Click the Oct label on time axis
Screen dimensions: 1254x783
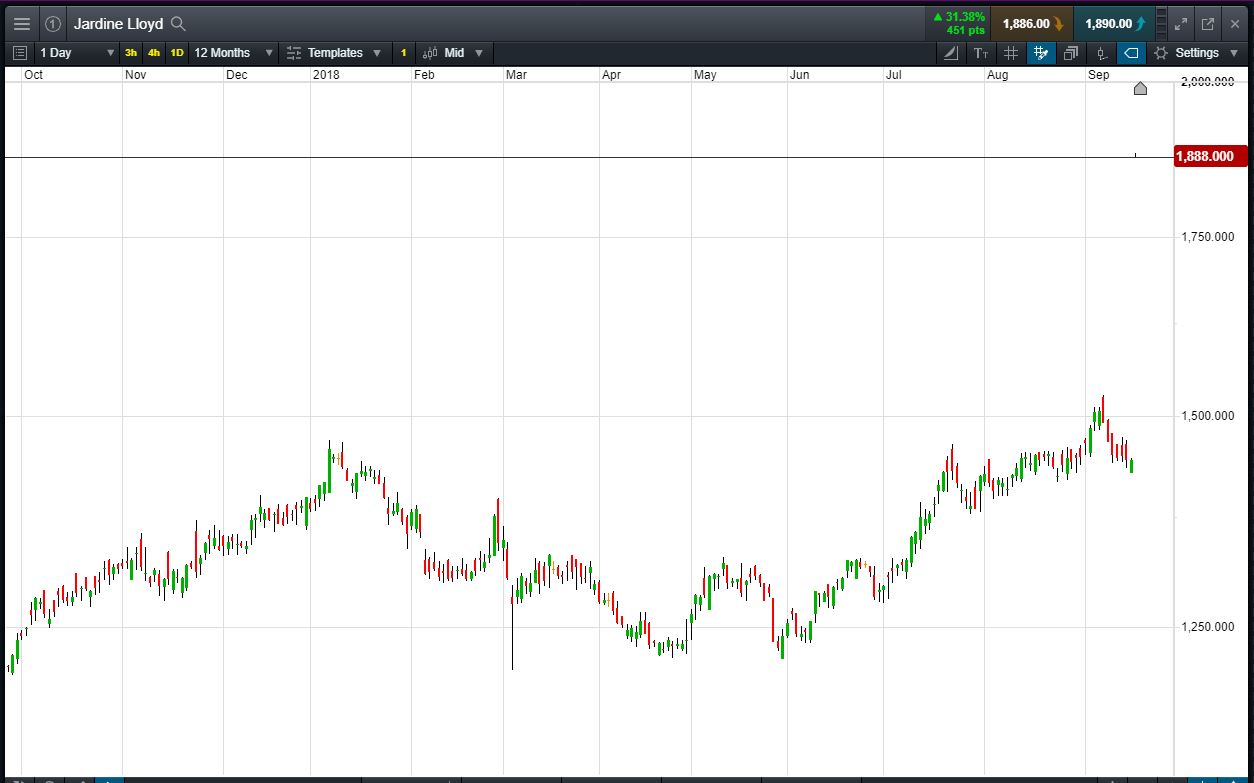[33, 75]
